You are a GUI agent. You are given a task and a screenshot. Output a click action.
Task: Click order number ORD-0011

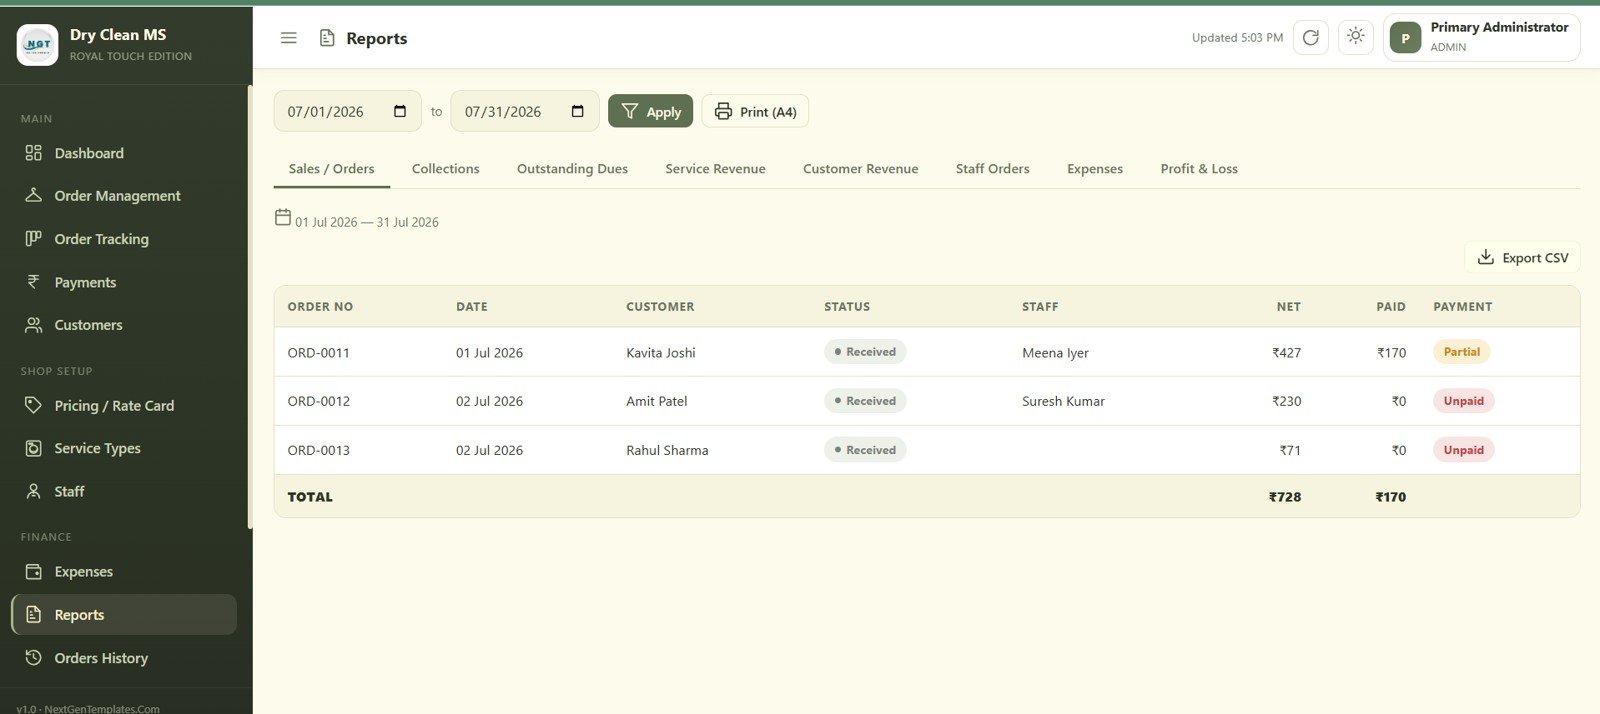coord(318,353)
